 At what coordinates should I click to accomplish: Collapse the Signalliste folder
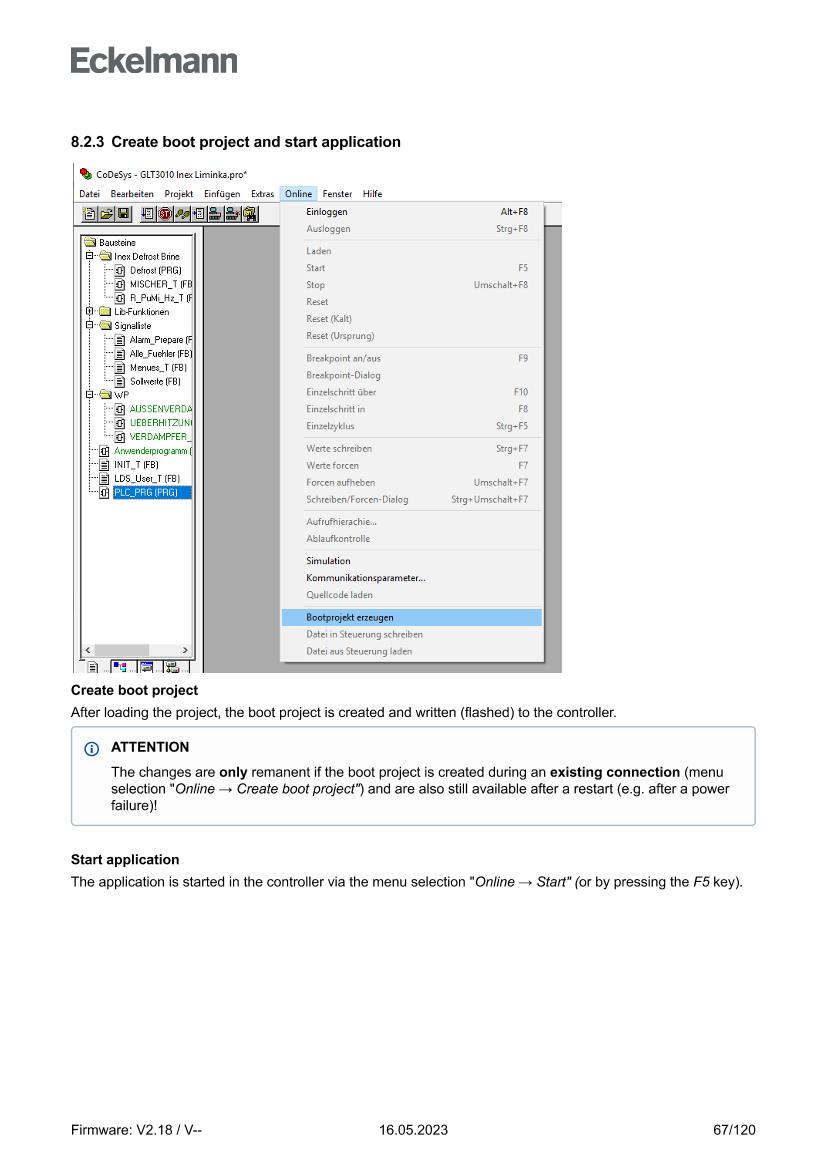click(x=90, y=325)
